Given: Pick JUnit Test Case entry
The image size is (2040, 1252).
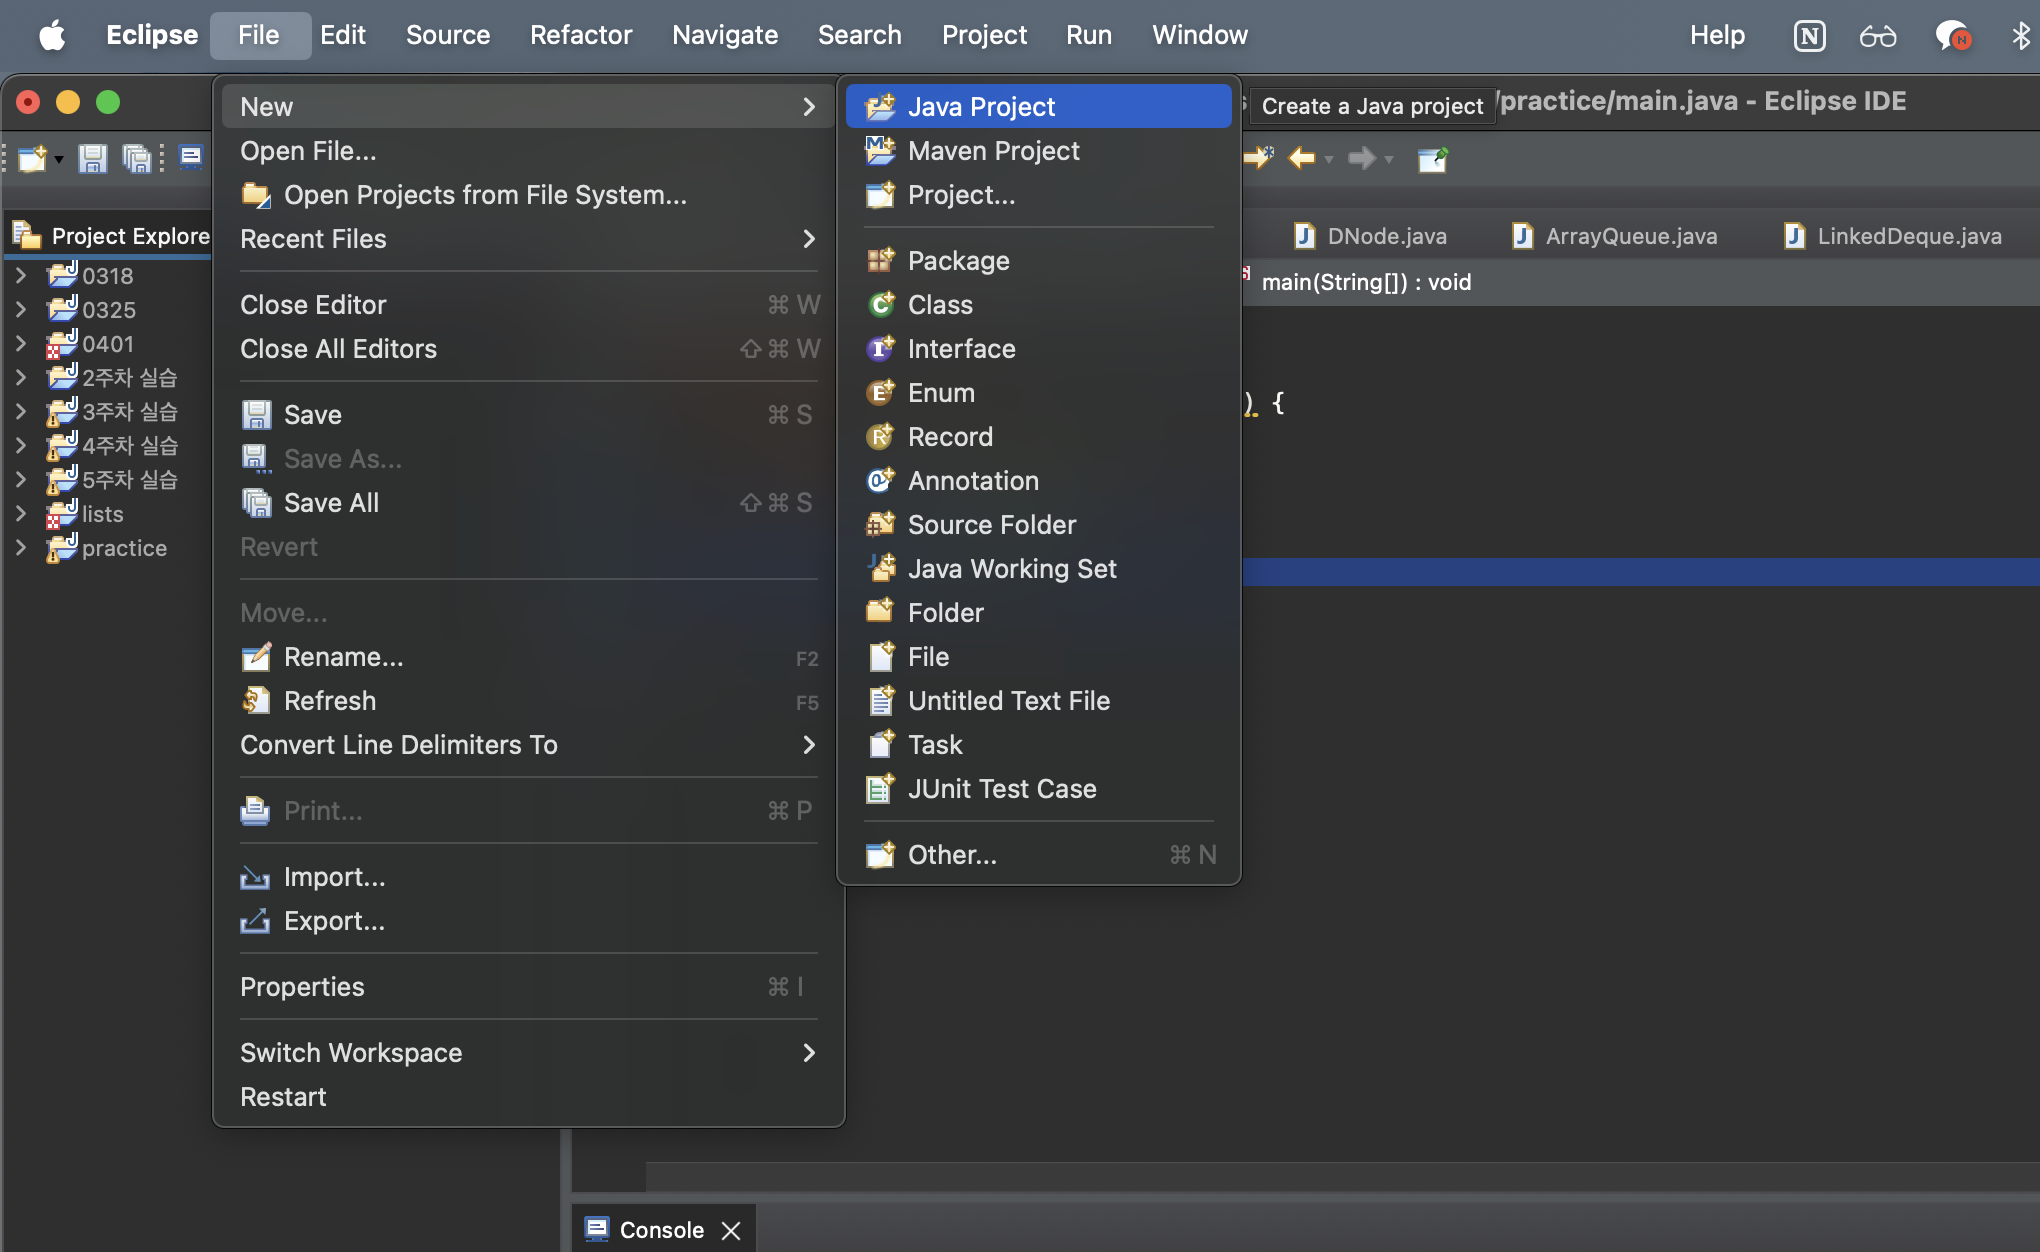Looking at the screenshot, I should point(1001,789).
